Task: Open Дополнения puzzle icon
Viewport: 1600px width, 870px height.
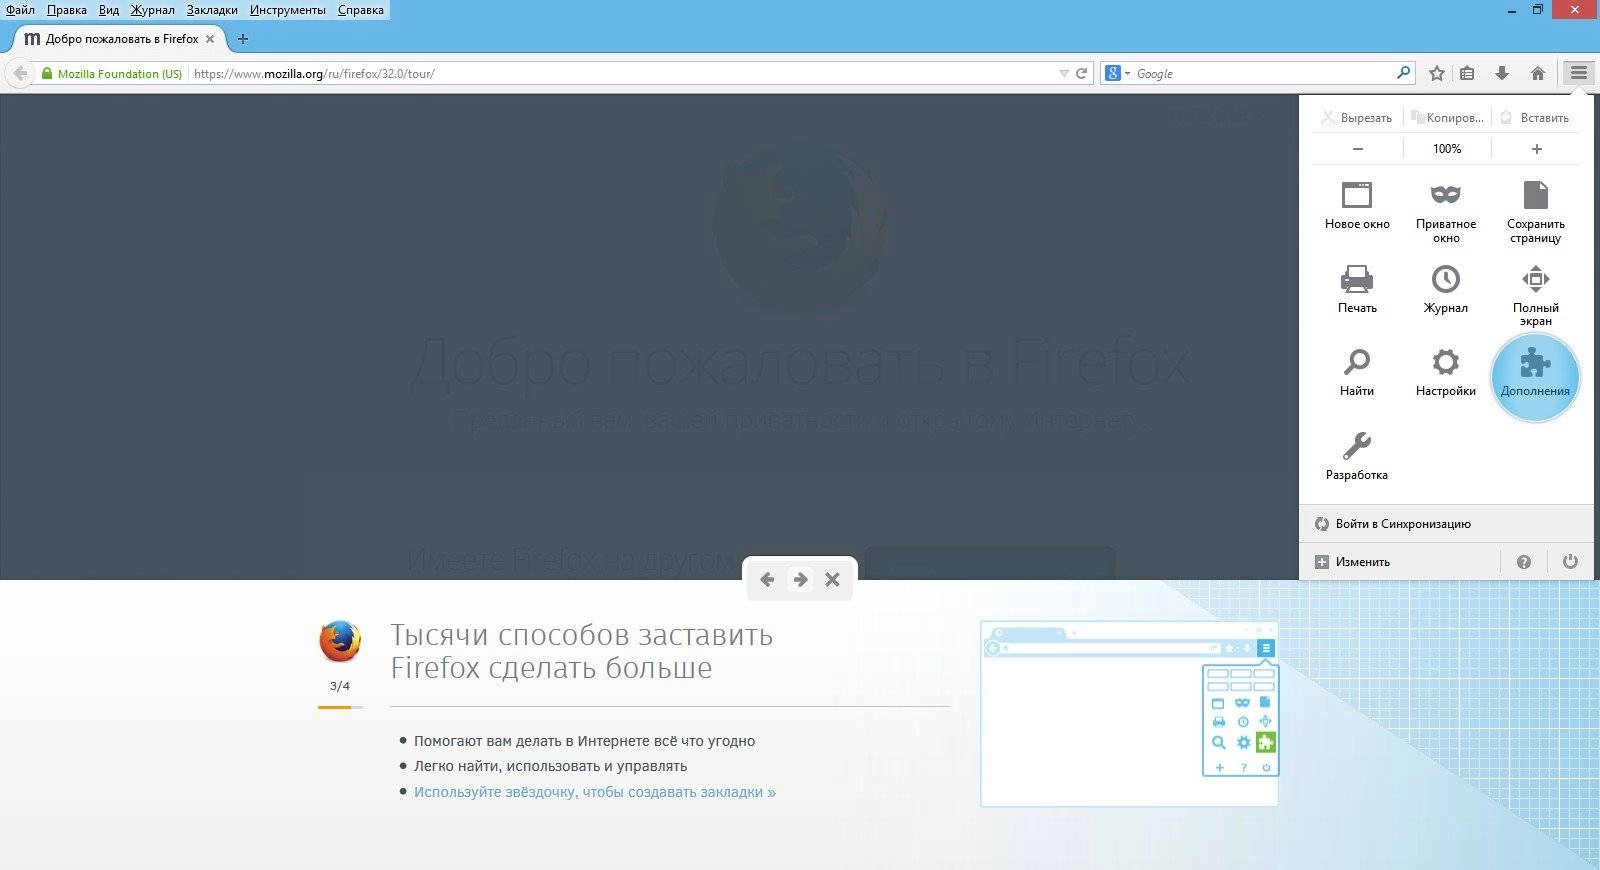Action: coord(1535,376)
